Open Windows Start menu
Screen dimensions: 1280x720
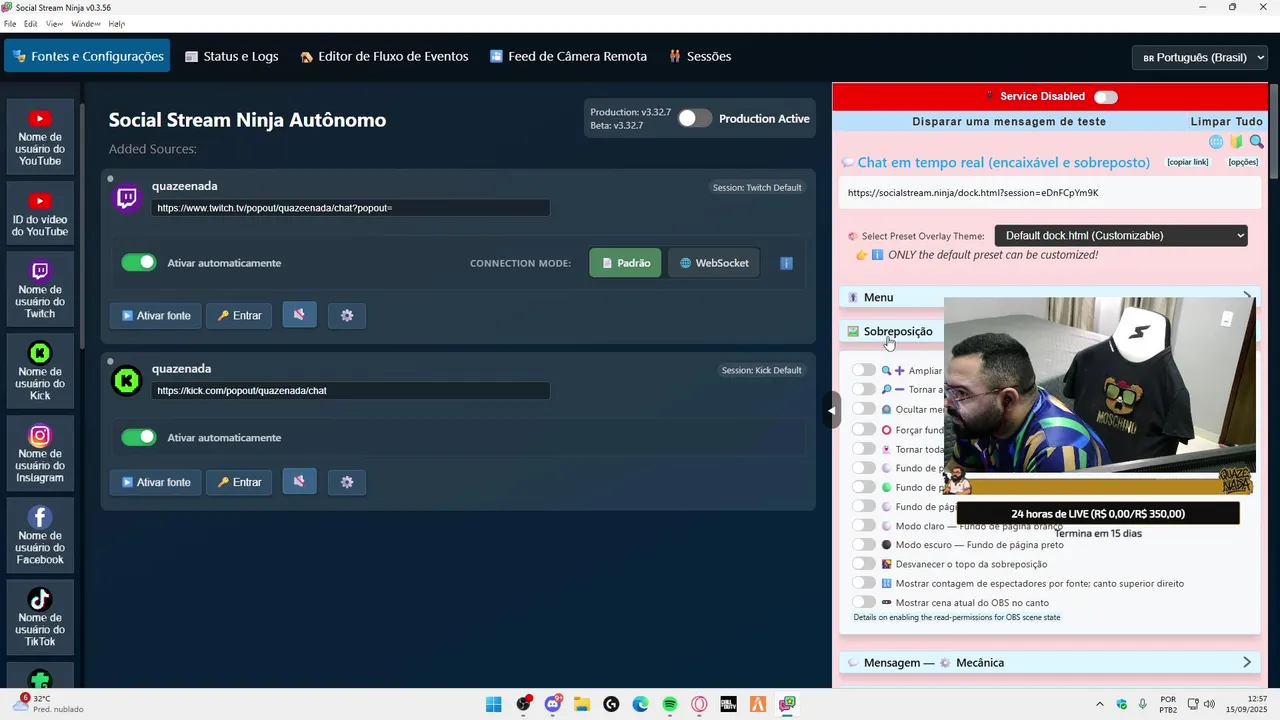[x=494, y=704]
